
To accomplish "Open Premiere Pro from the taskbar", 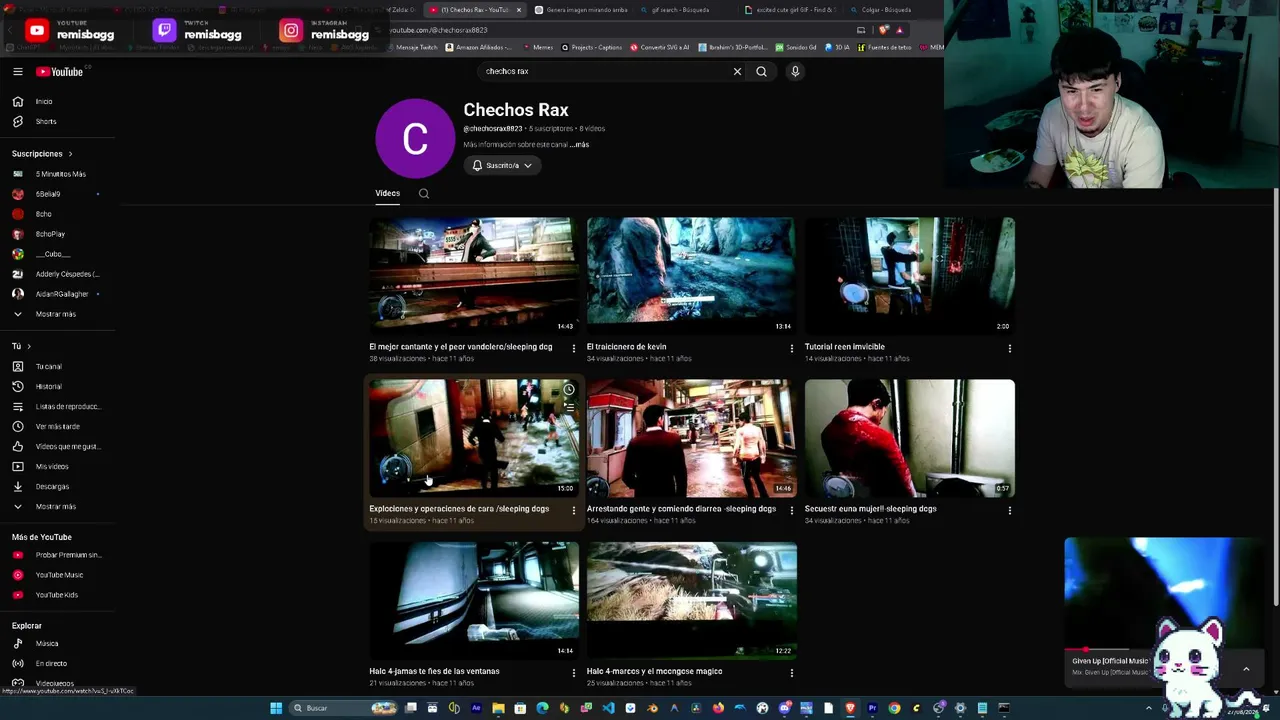I will (872, 708).
